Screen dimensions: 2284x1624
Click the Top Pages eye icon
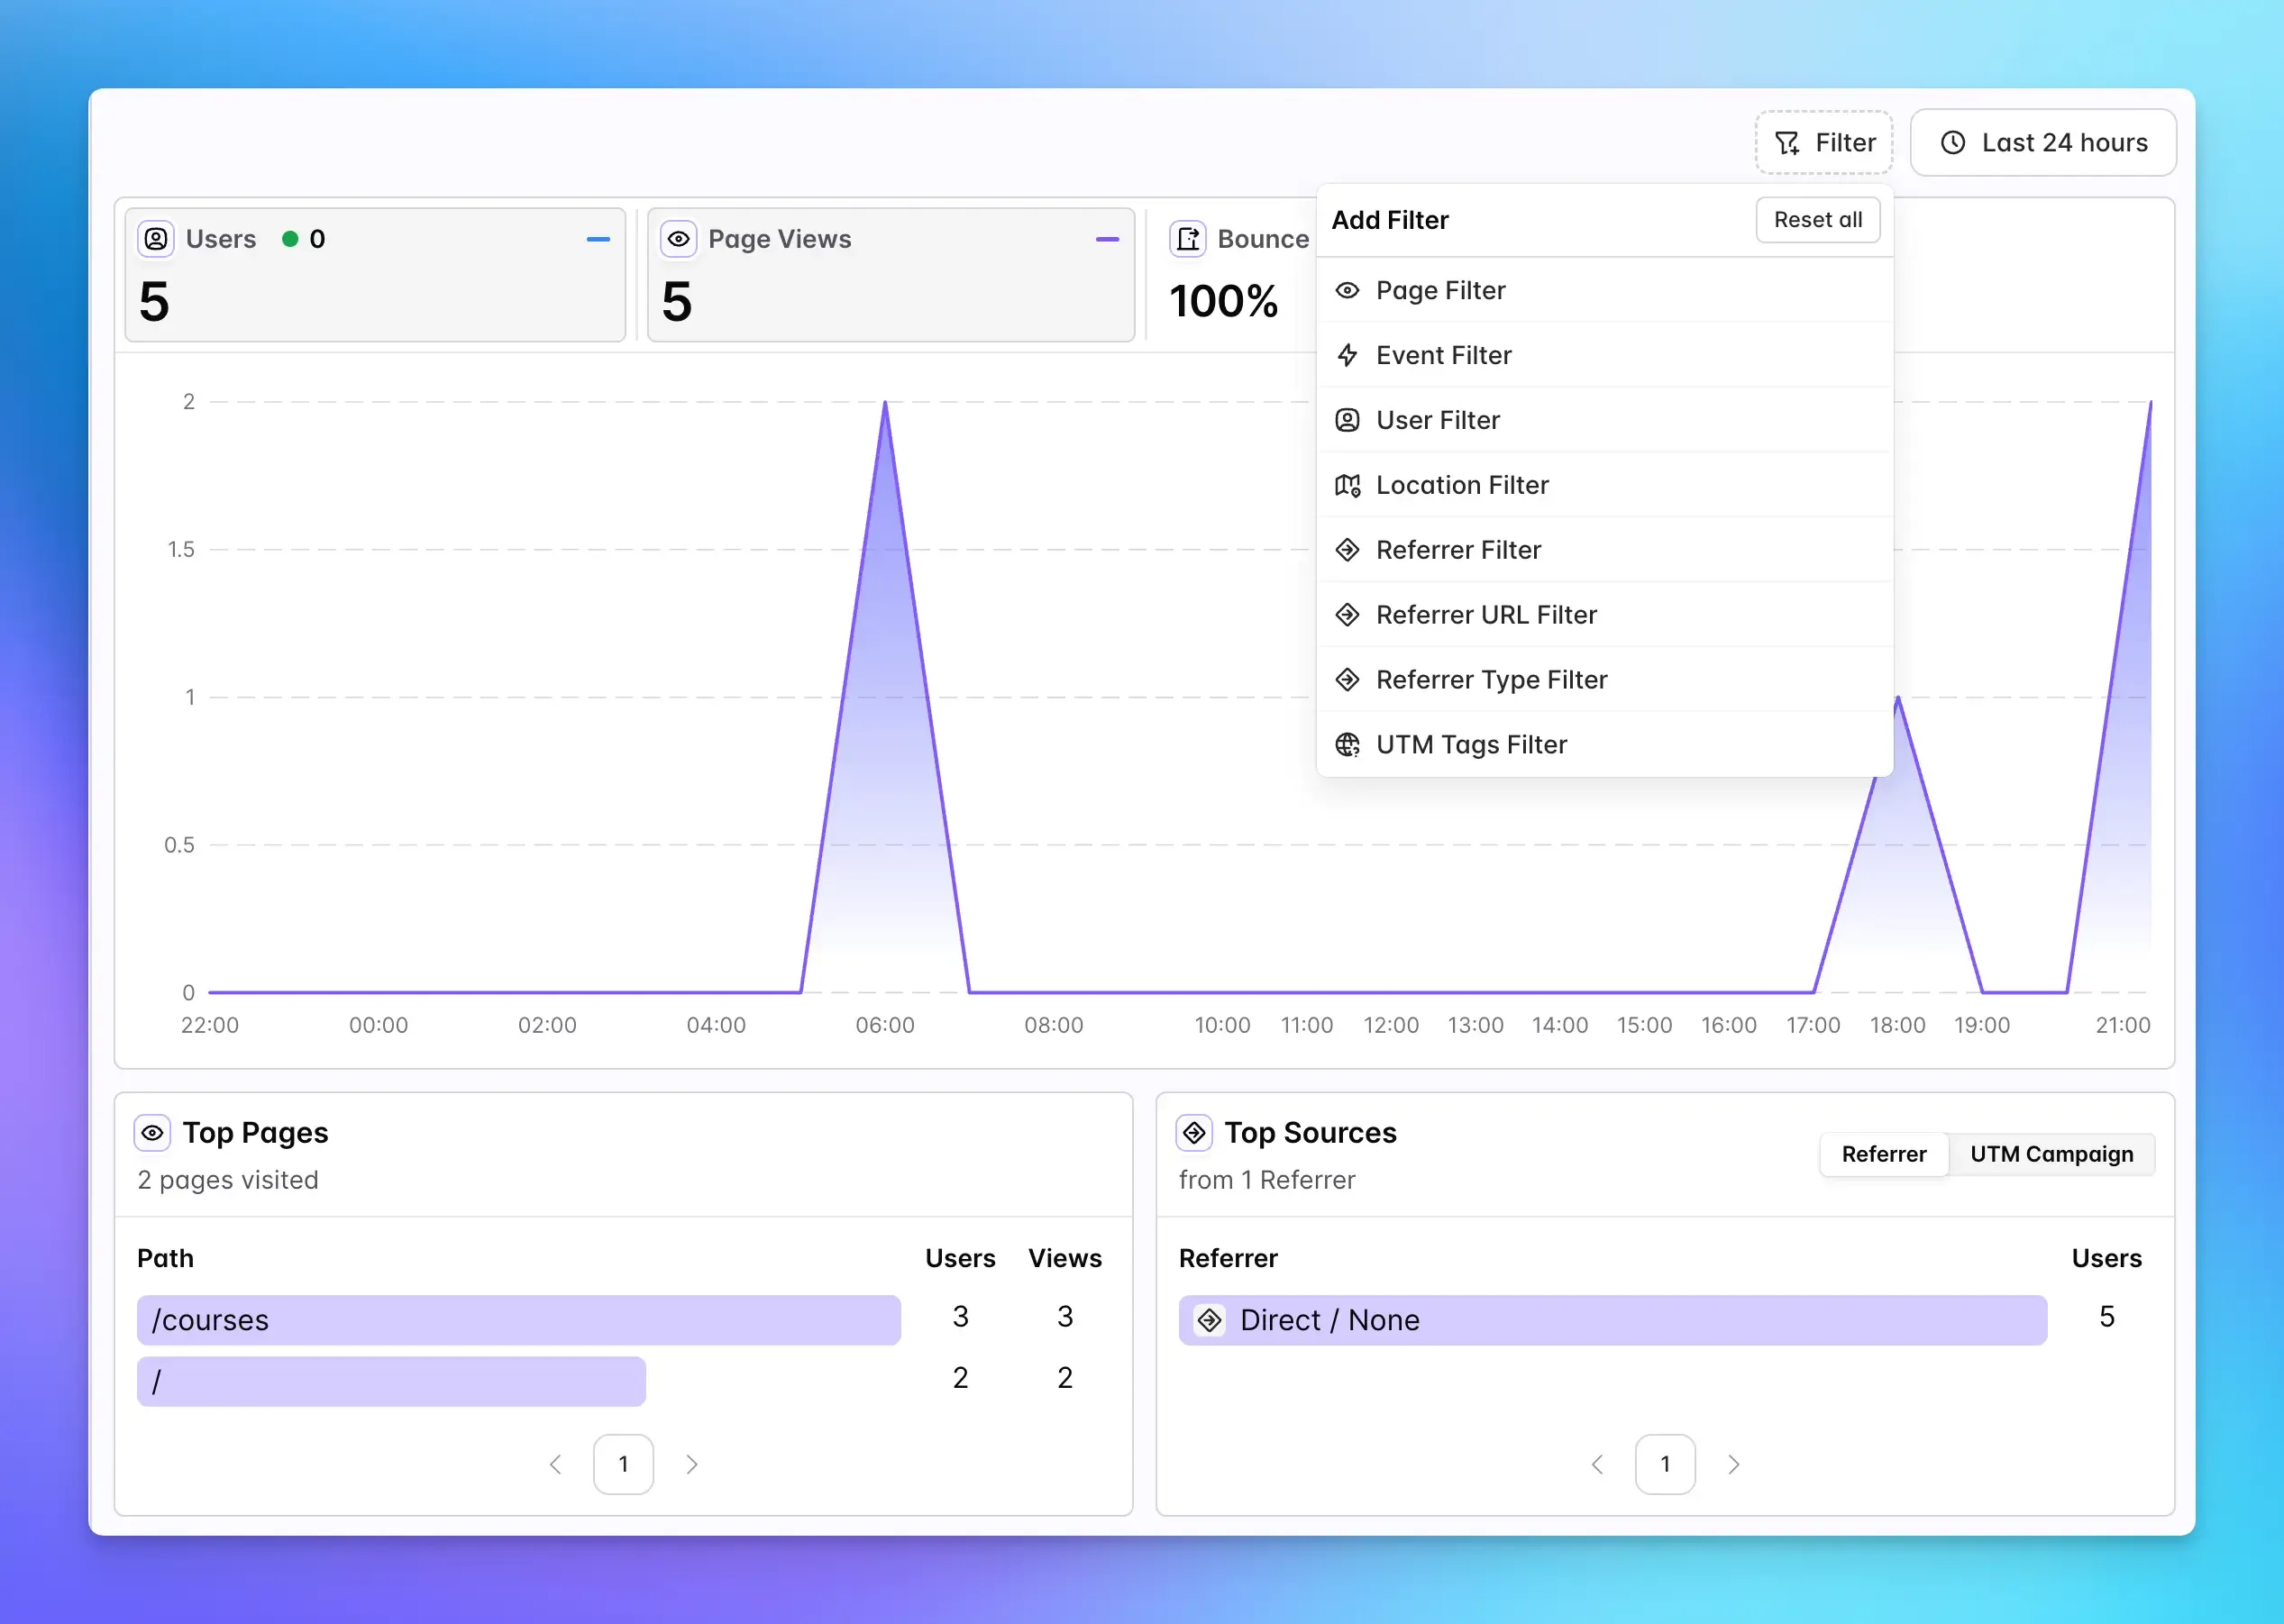pyautogui.click(x=152, y=1133)
